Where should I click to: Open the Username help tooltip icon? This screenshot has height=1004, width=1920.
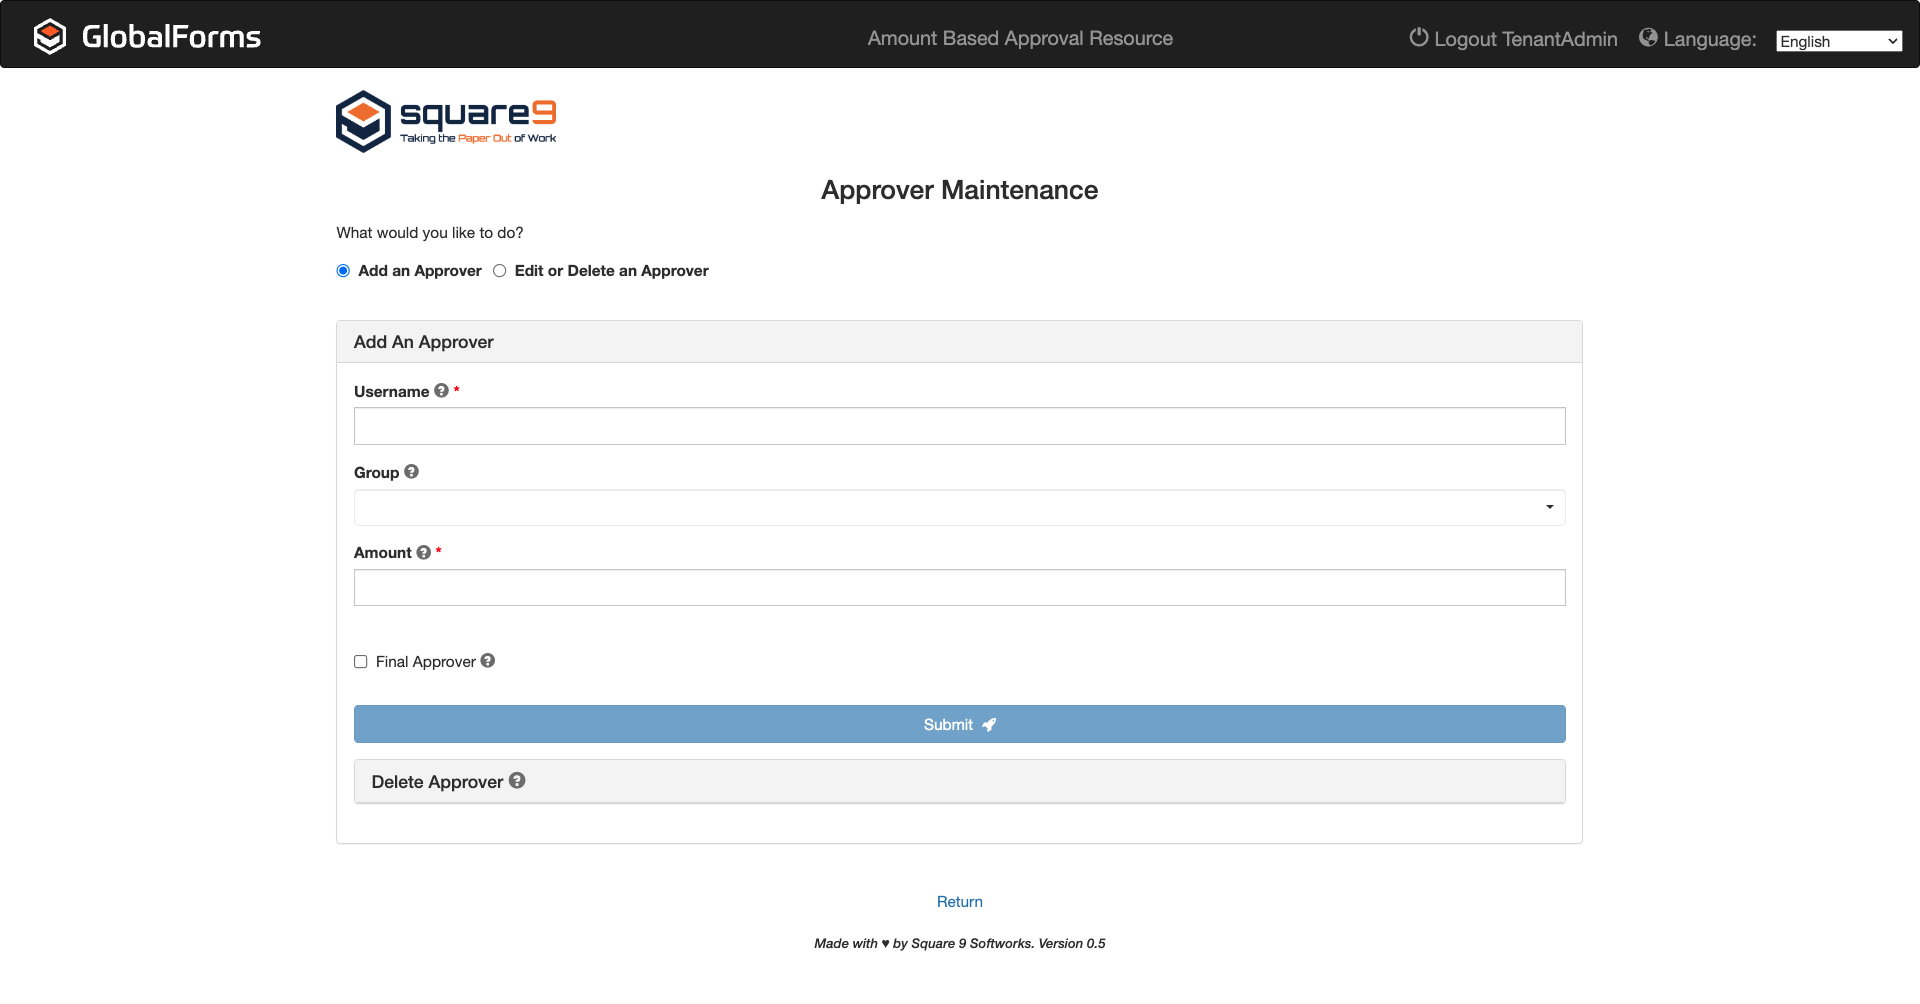point(441,390)
